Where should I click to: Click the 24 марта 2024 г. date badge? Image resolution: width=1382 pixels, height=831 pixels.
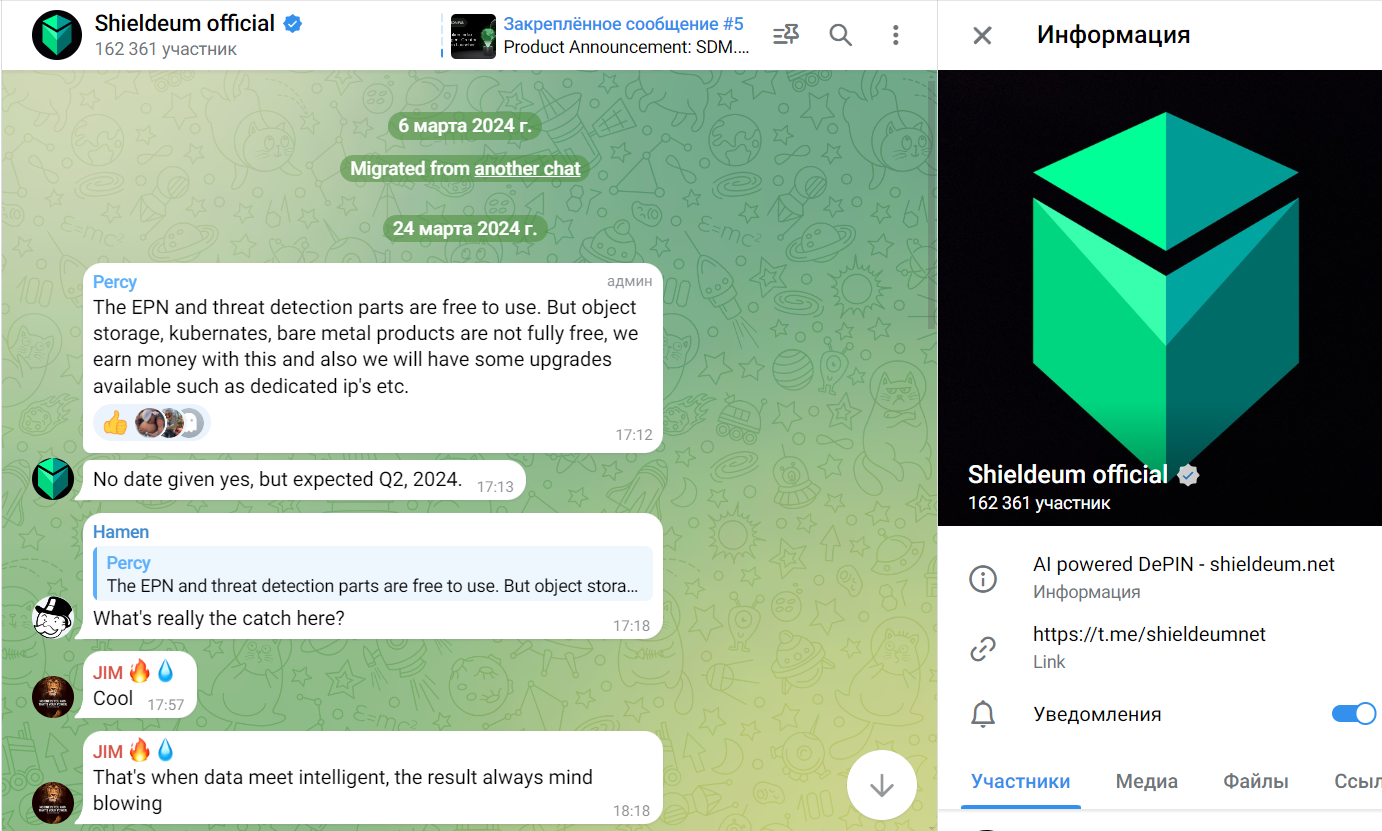[x=465, y=229]
